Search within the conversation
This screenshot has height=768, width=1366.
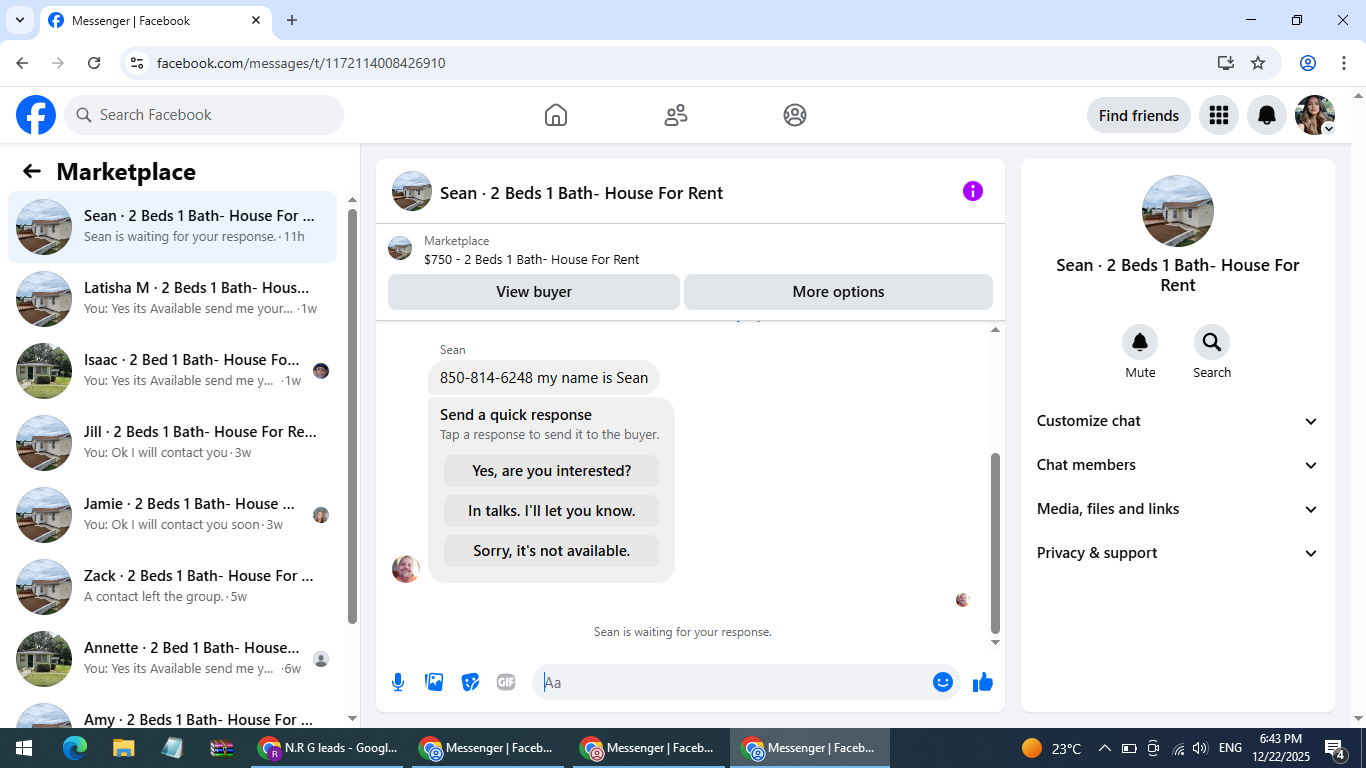(x=1212, y=343)
